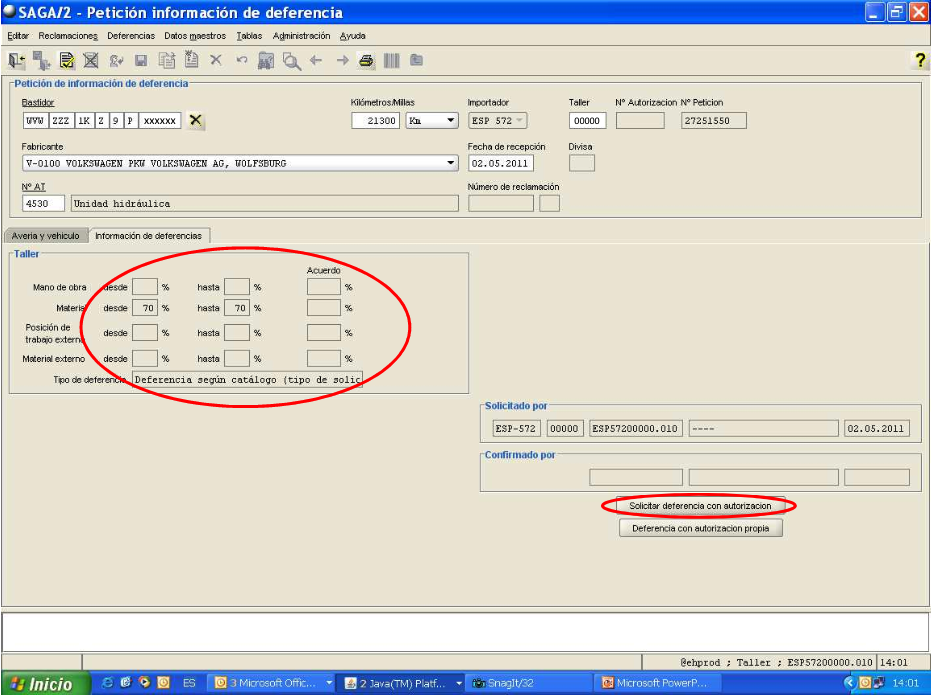Click Solicitar deferencia con autorizacion button
The width and height of the screenshot is (932, 695).
[700, 505]
